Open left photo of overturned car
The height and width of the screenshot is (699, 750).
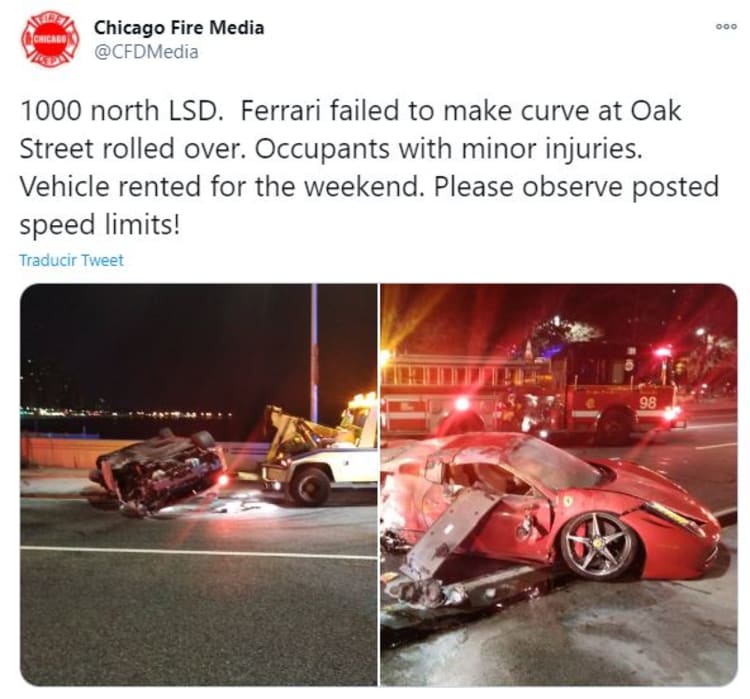click(x=199, y=485)
